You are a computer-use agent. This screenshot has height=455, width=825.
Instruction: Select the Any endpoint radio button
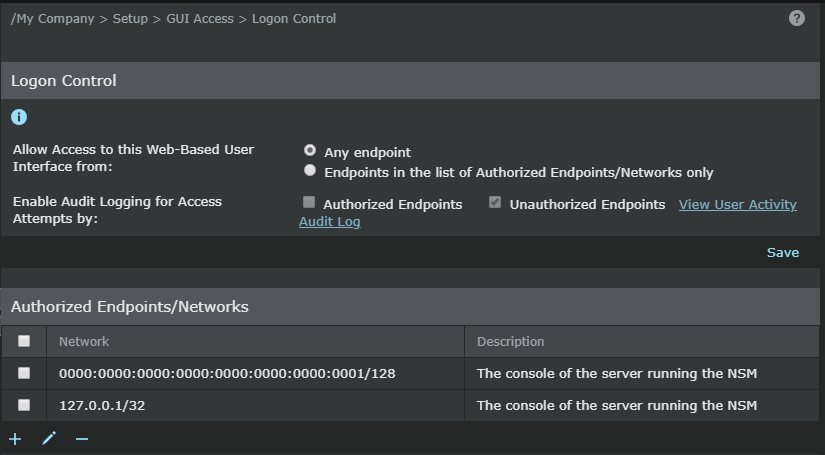coord(310,150)
